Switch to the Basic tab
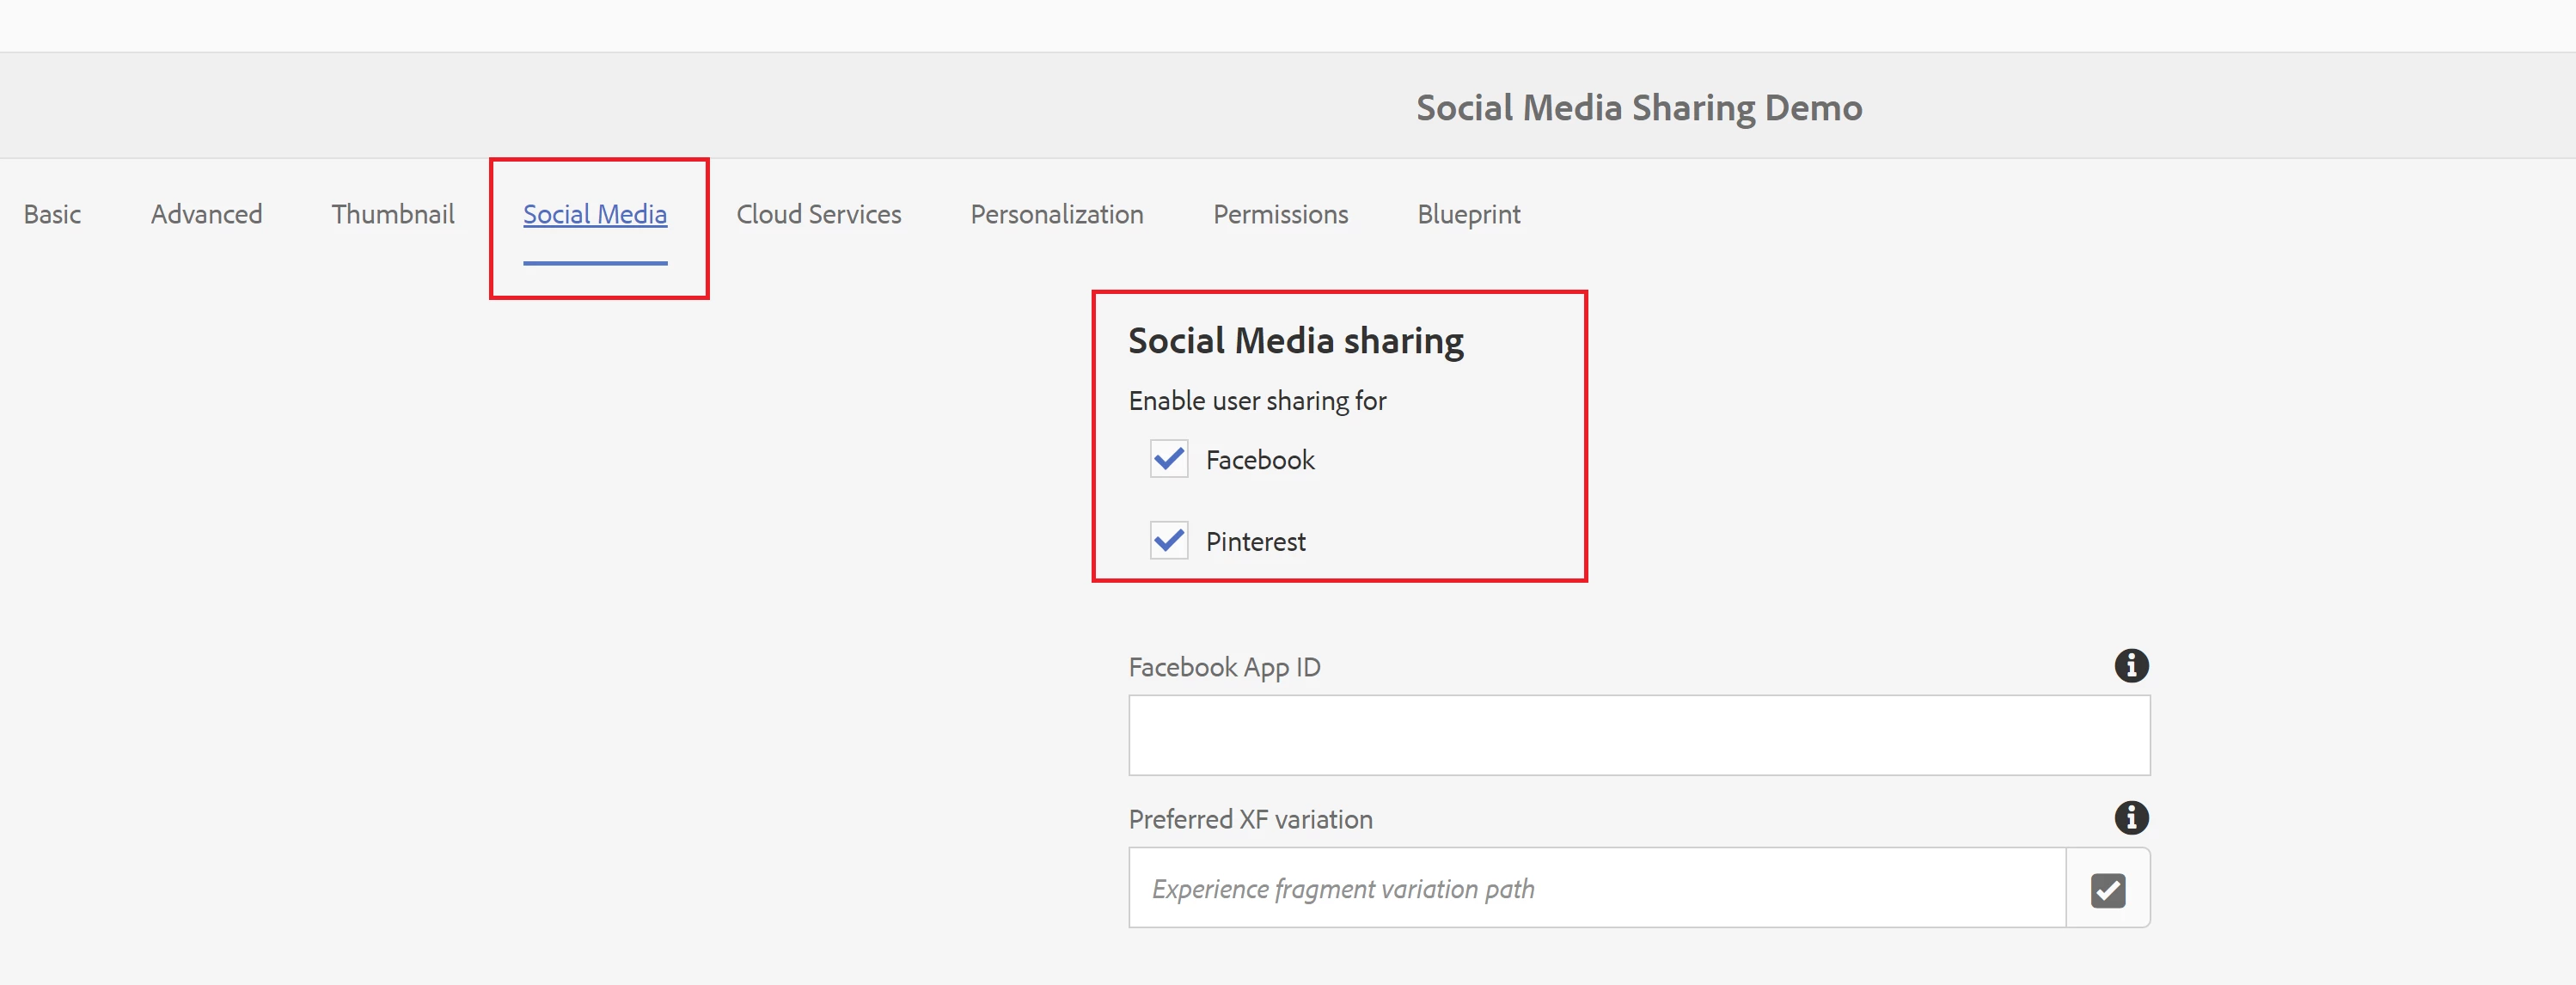2576x985 pixels. click(52, 215)
